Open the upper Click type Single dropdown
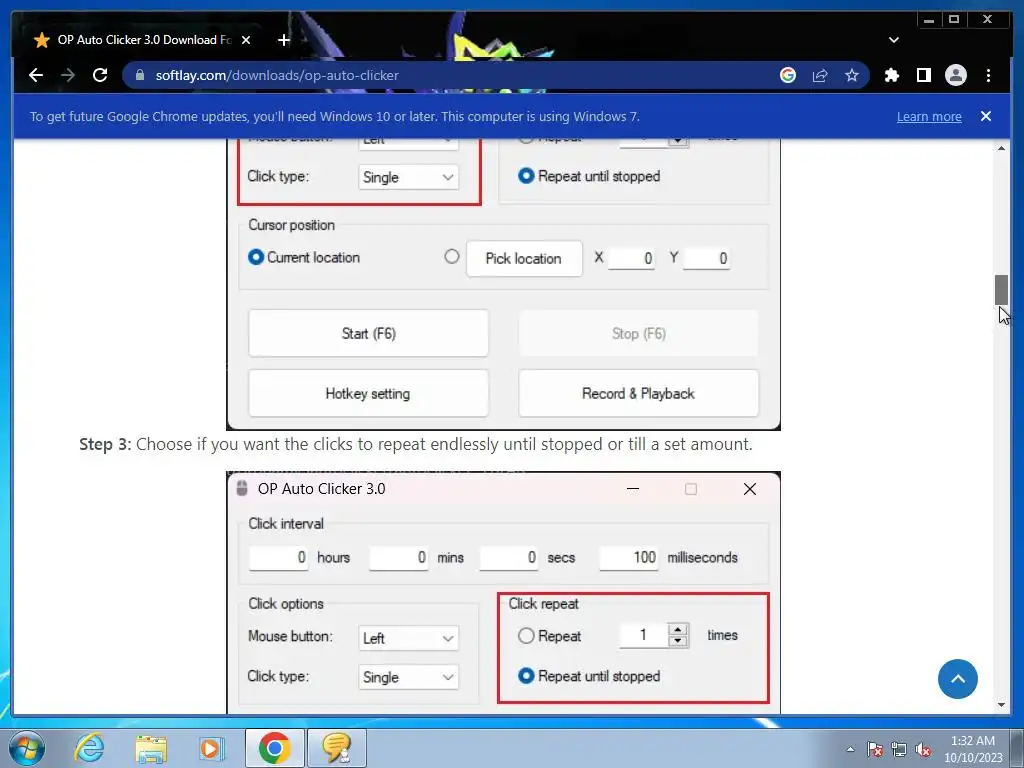 pos(408,177)
